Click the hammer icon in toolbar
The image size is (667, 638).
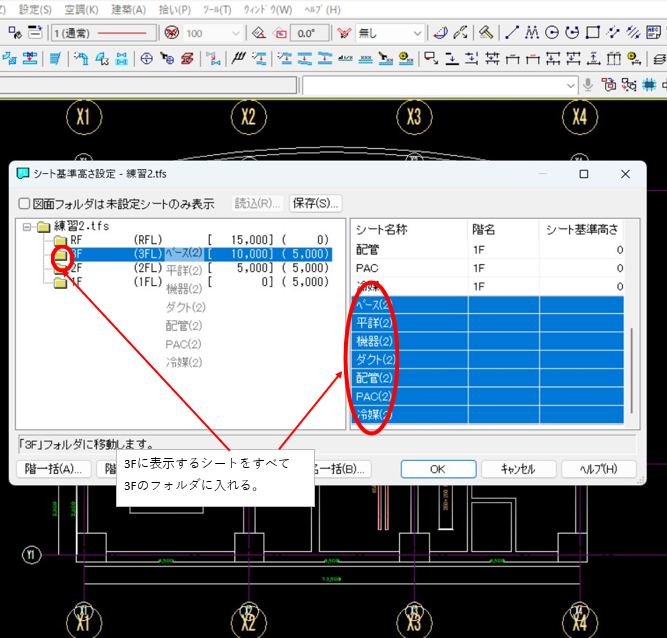[x=485, y=32]
